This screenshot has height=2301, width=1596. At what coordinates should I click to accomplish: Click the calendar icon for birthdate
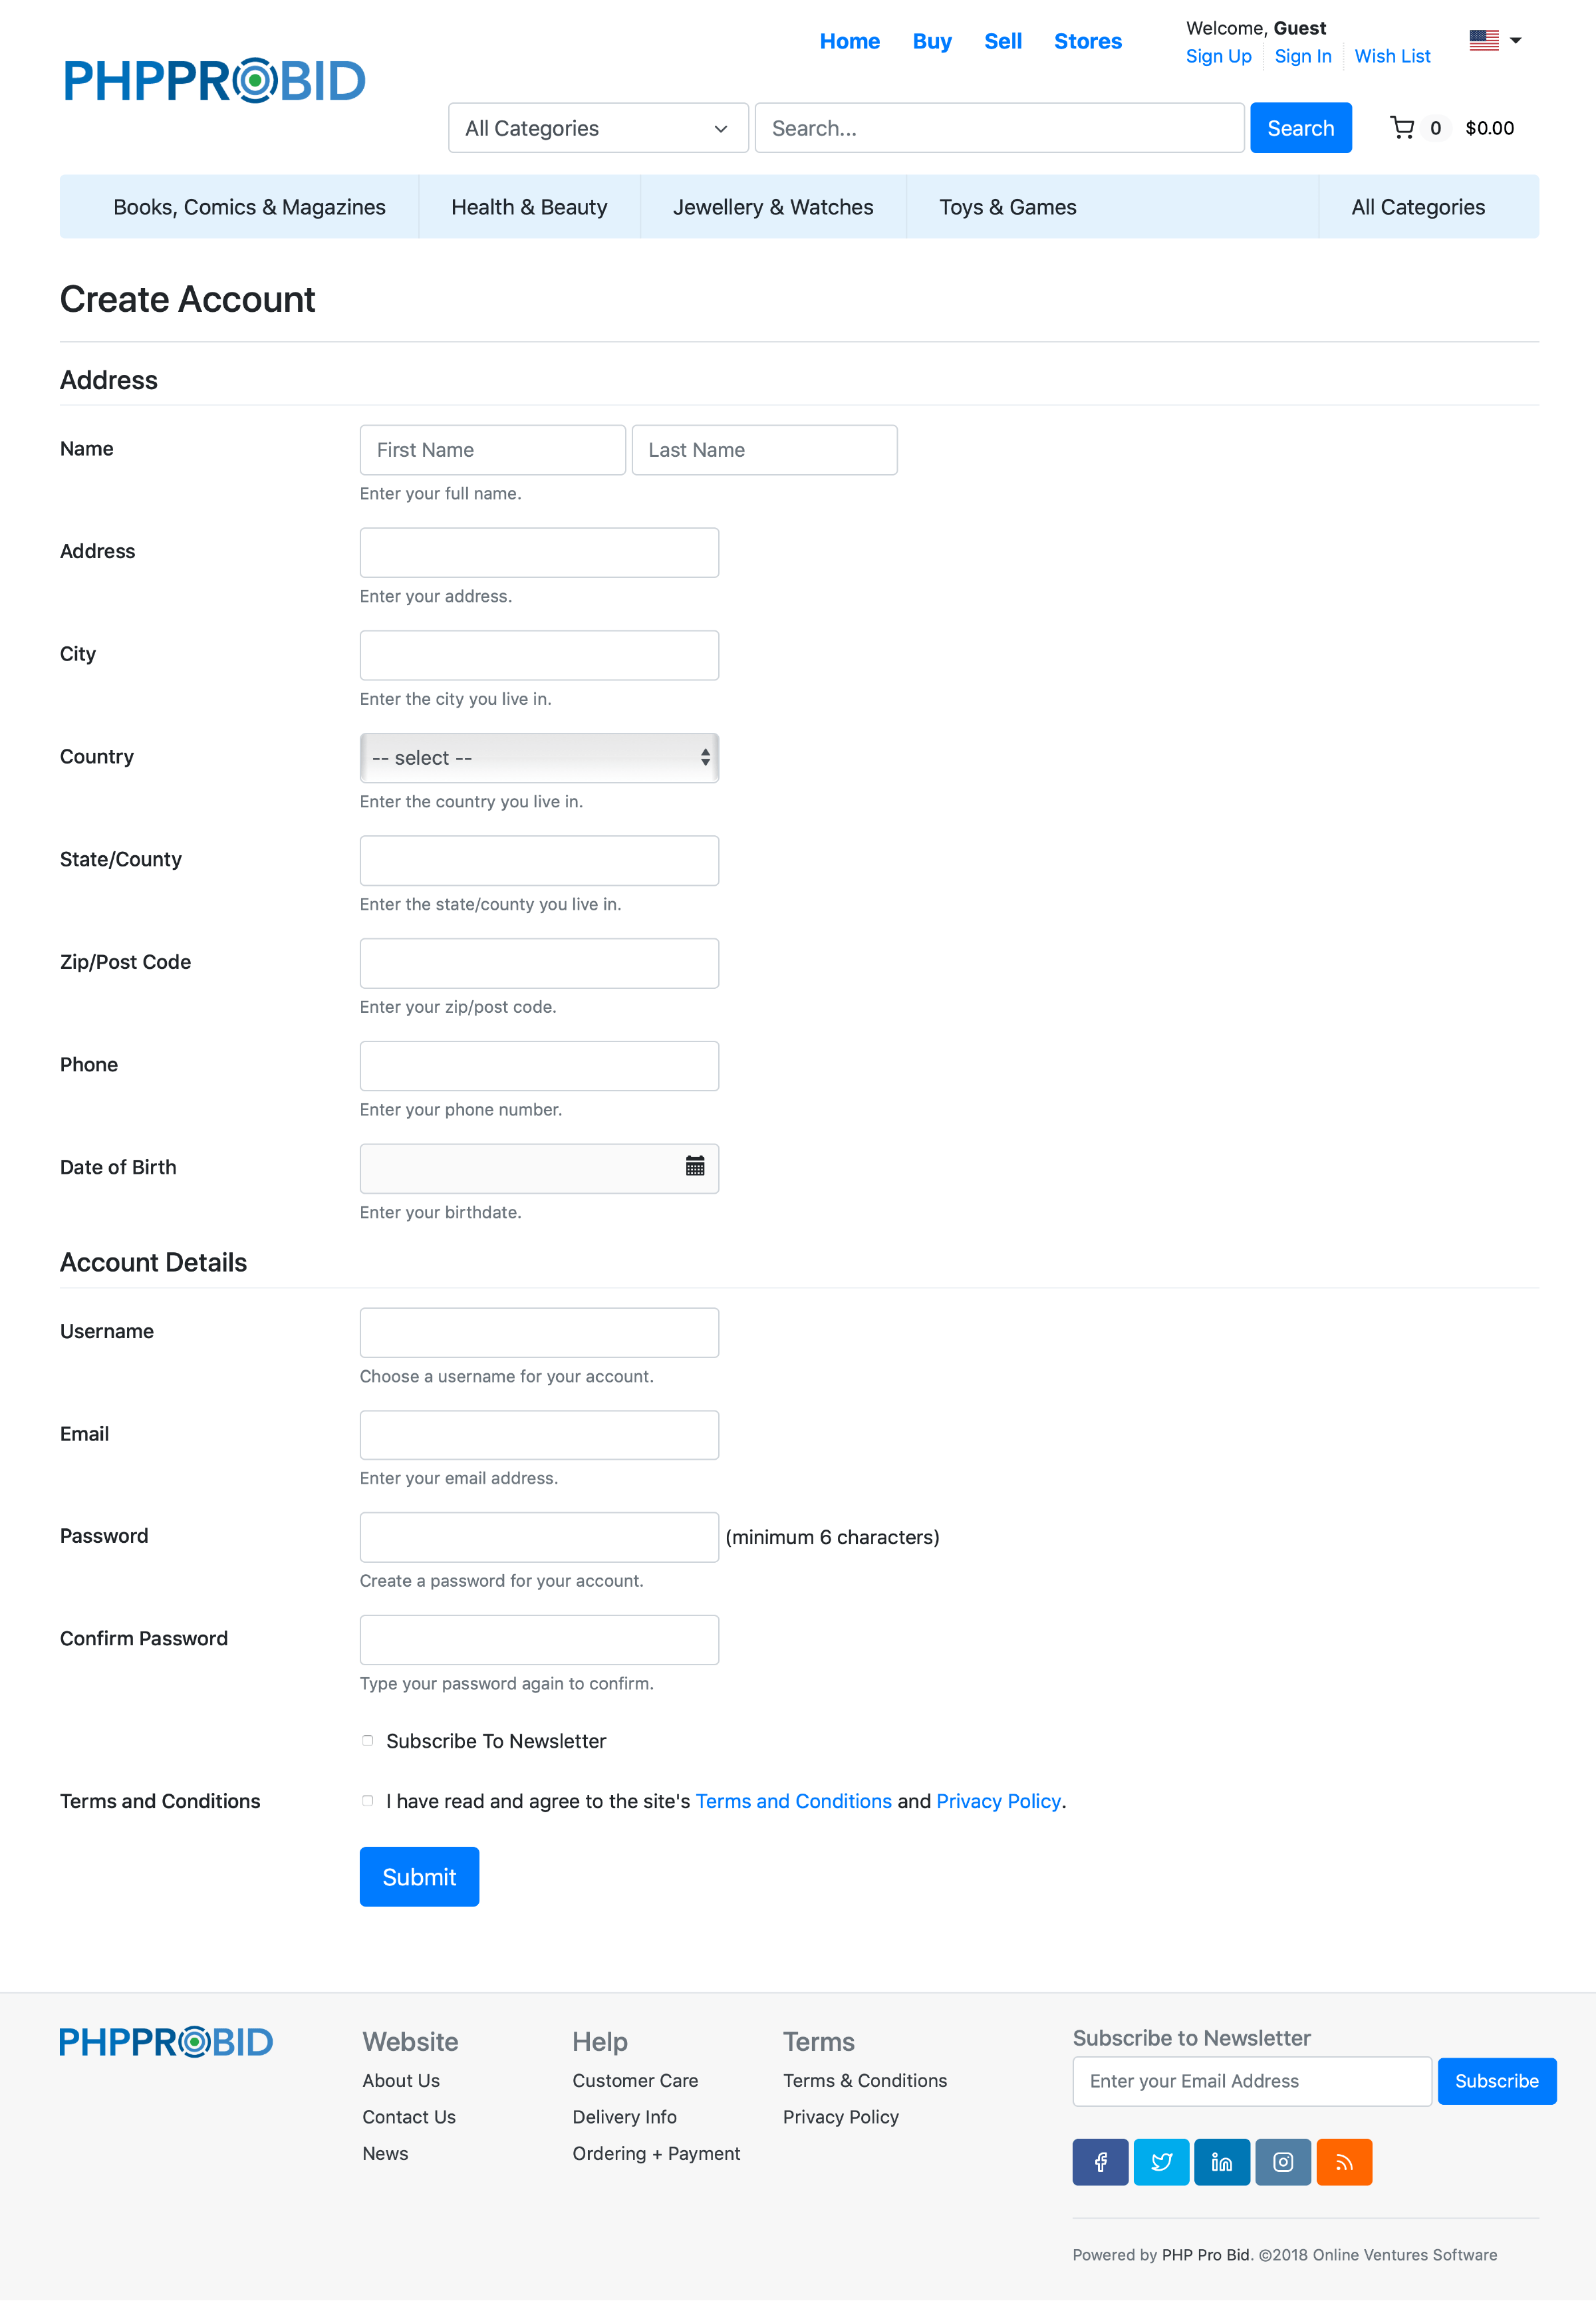695,1166
